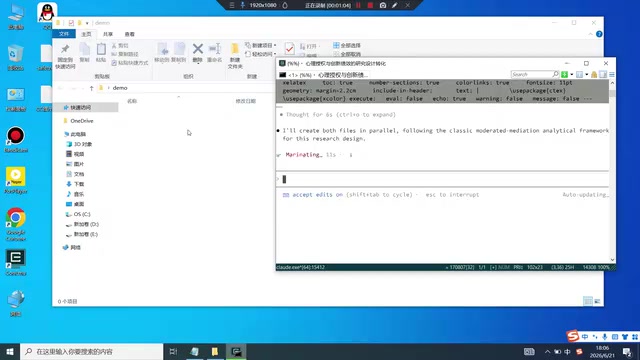
Task: Collapse the Explorer ribbon with chevron
Action: pos(590,34)
